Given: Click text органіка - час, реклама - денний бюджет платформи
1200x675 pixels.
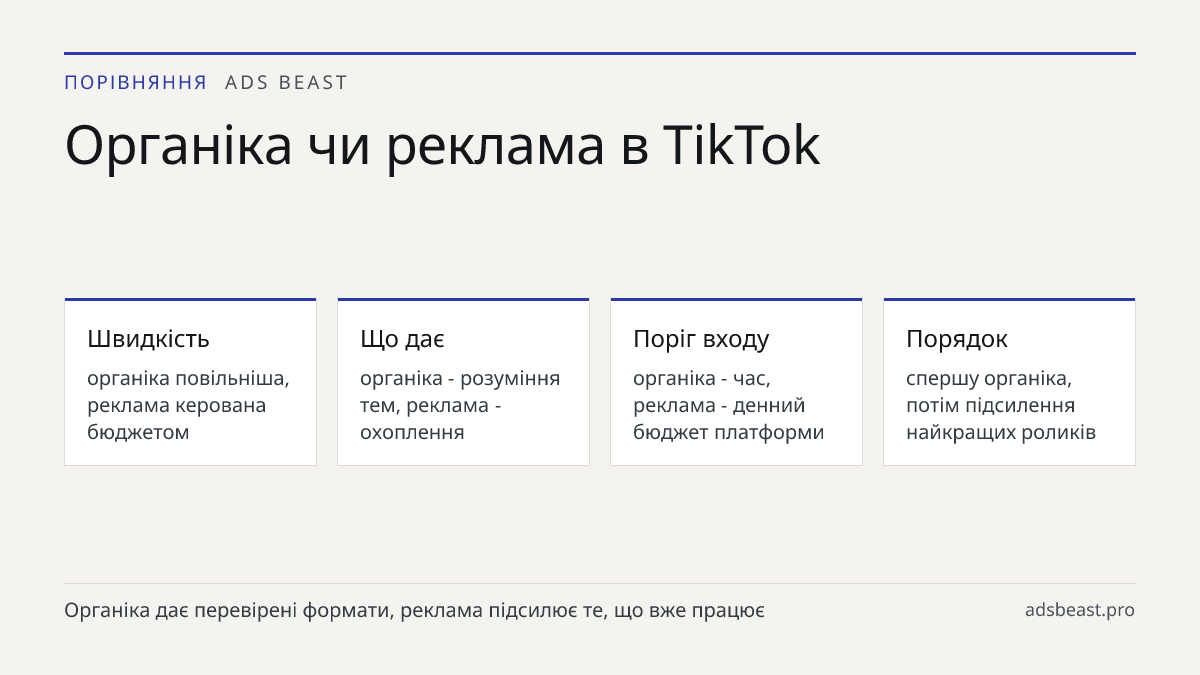Looking at the screenshot, I should tap(729, 405).
